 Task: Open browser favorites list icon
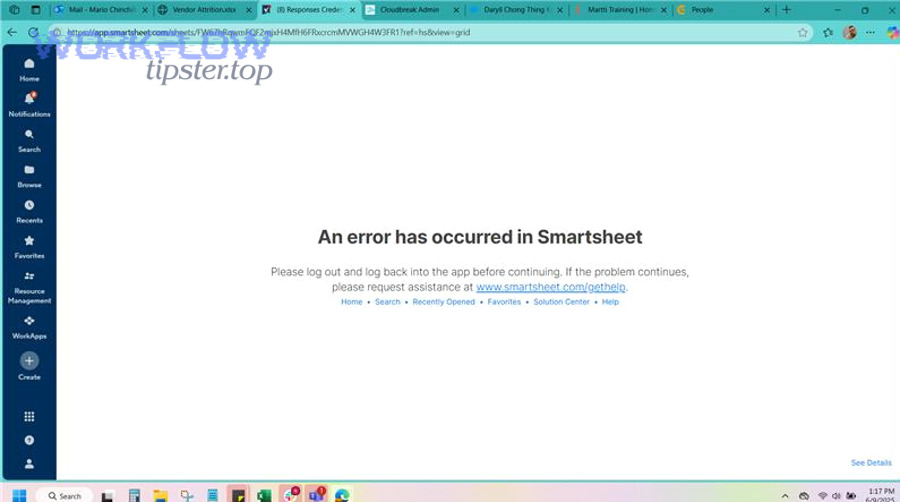point(828,33)
